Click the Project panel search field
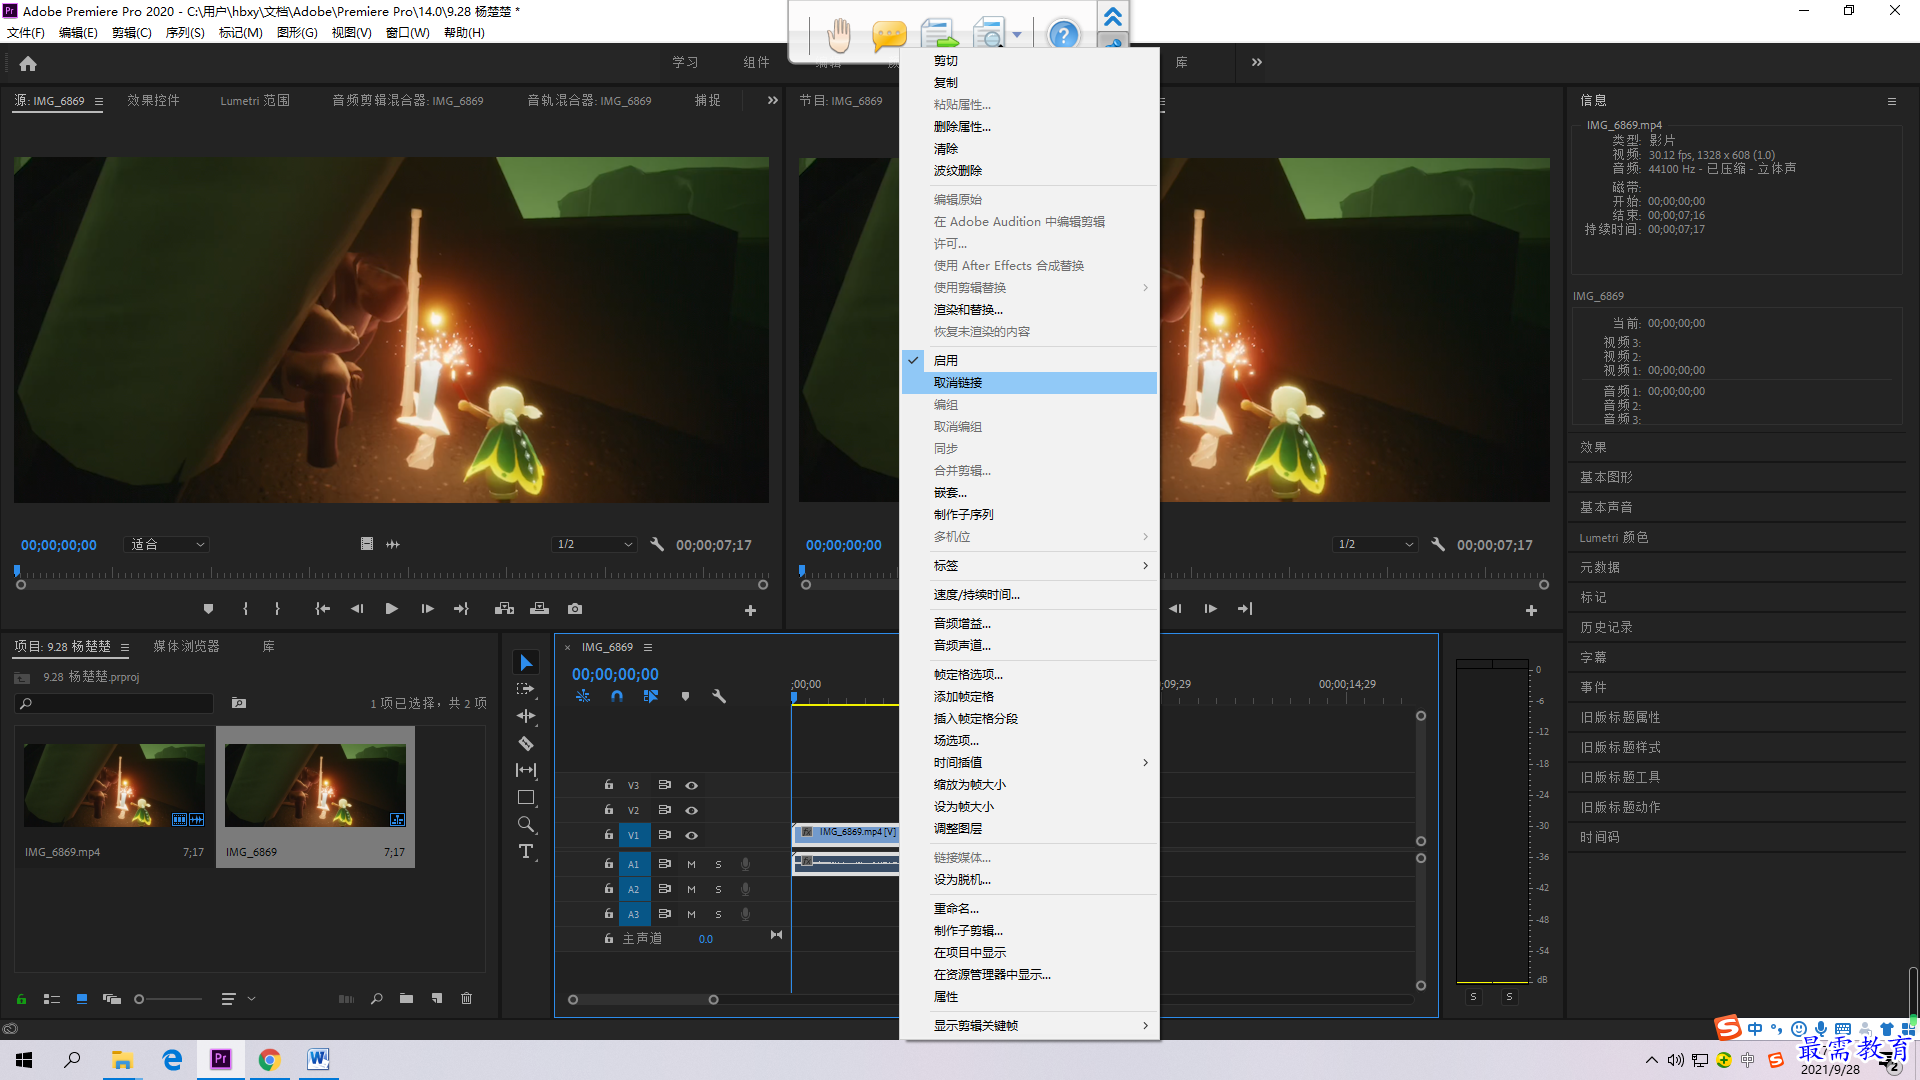The height and width of the screenshot is (1080, 1920). [115, 704]
